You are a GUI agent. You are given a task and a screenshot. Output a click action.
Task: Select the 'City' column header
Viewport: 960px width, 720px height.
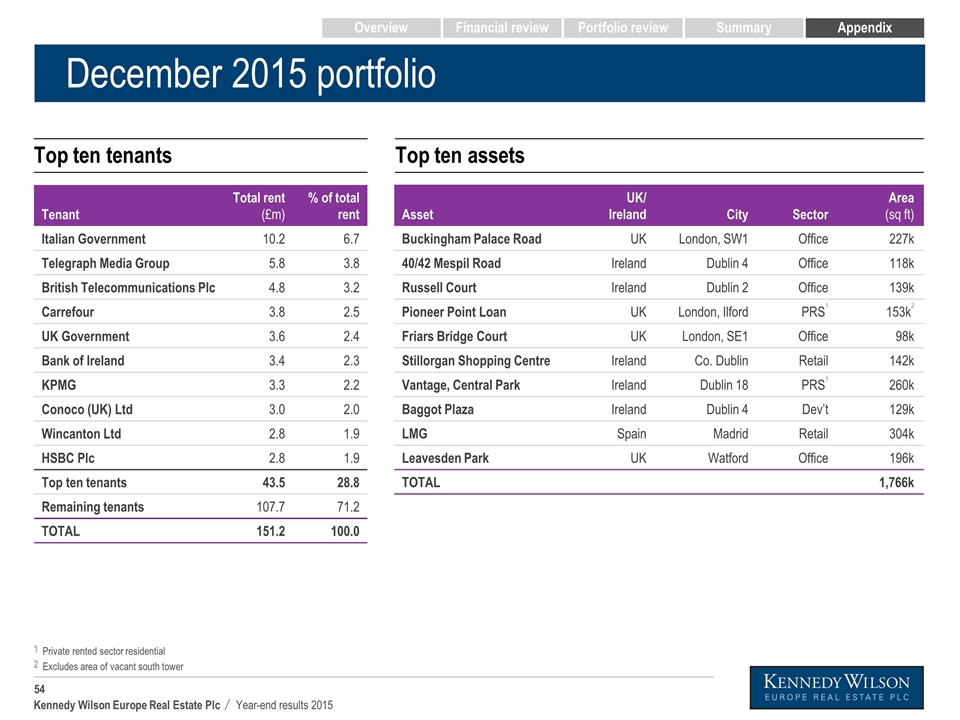coord(737,214)
